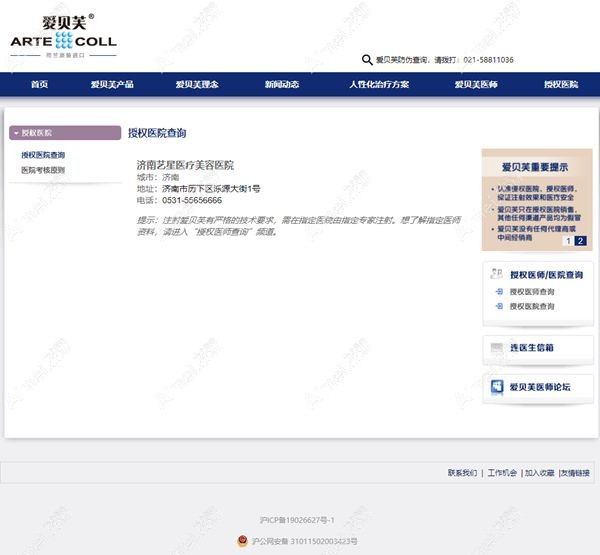Viewport: 600px width, 555px height.
Task: Open 沪公网安备 31011502003423号 link
Action: click(305, 541)
